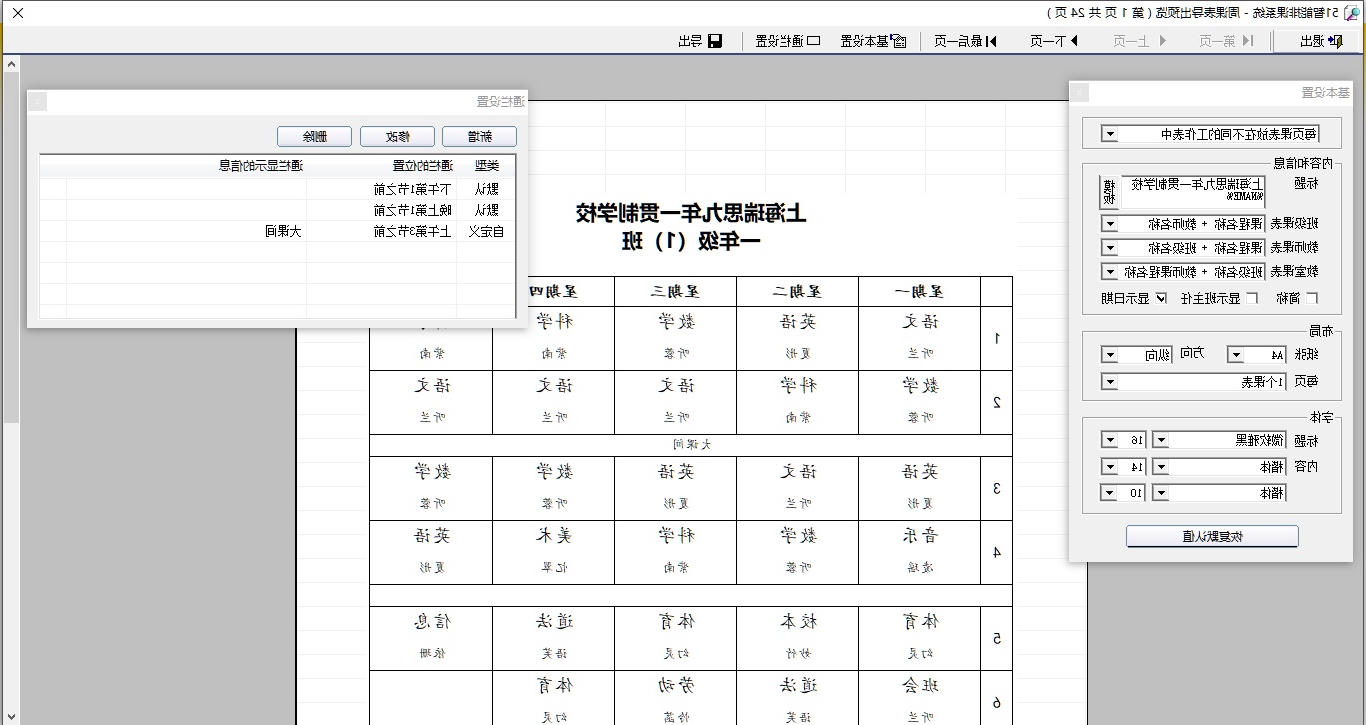The width and height of the screenshot is (1366, 725).
Task: Open the 楷体 dropdown beside size 10
Action: pyautogui.click(x=1161, y=493)
